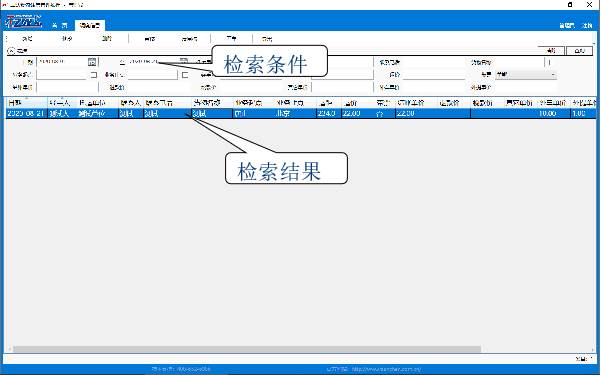Switch to the home tab in blue header
Viewport: 601px width, 376px height.
(60, 25)
